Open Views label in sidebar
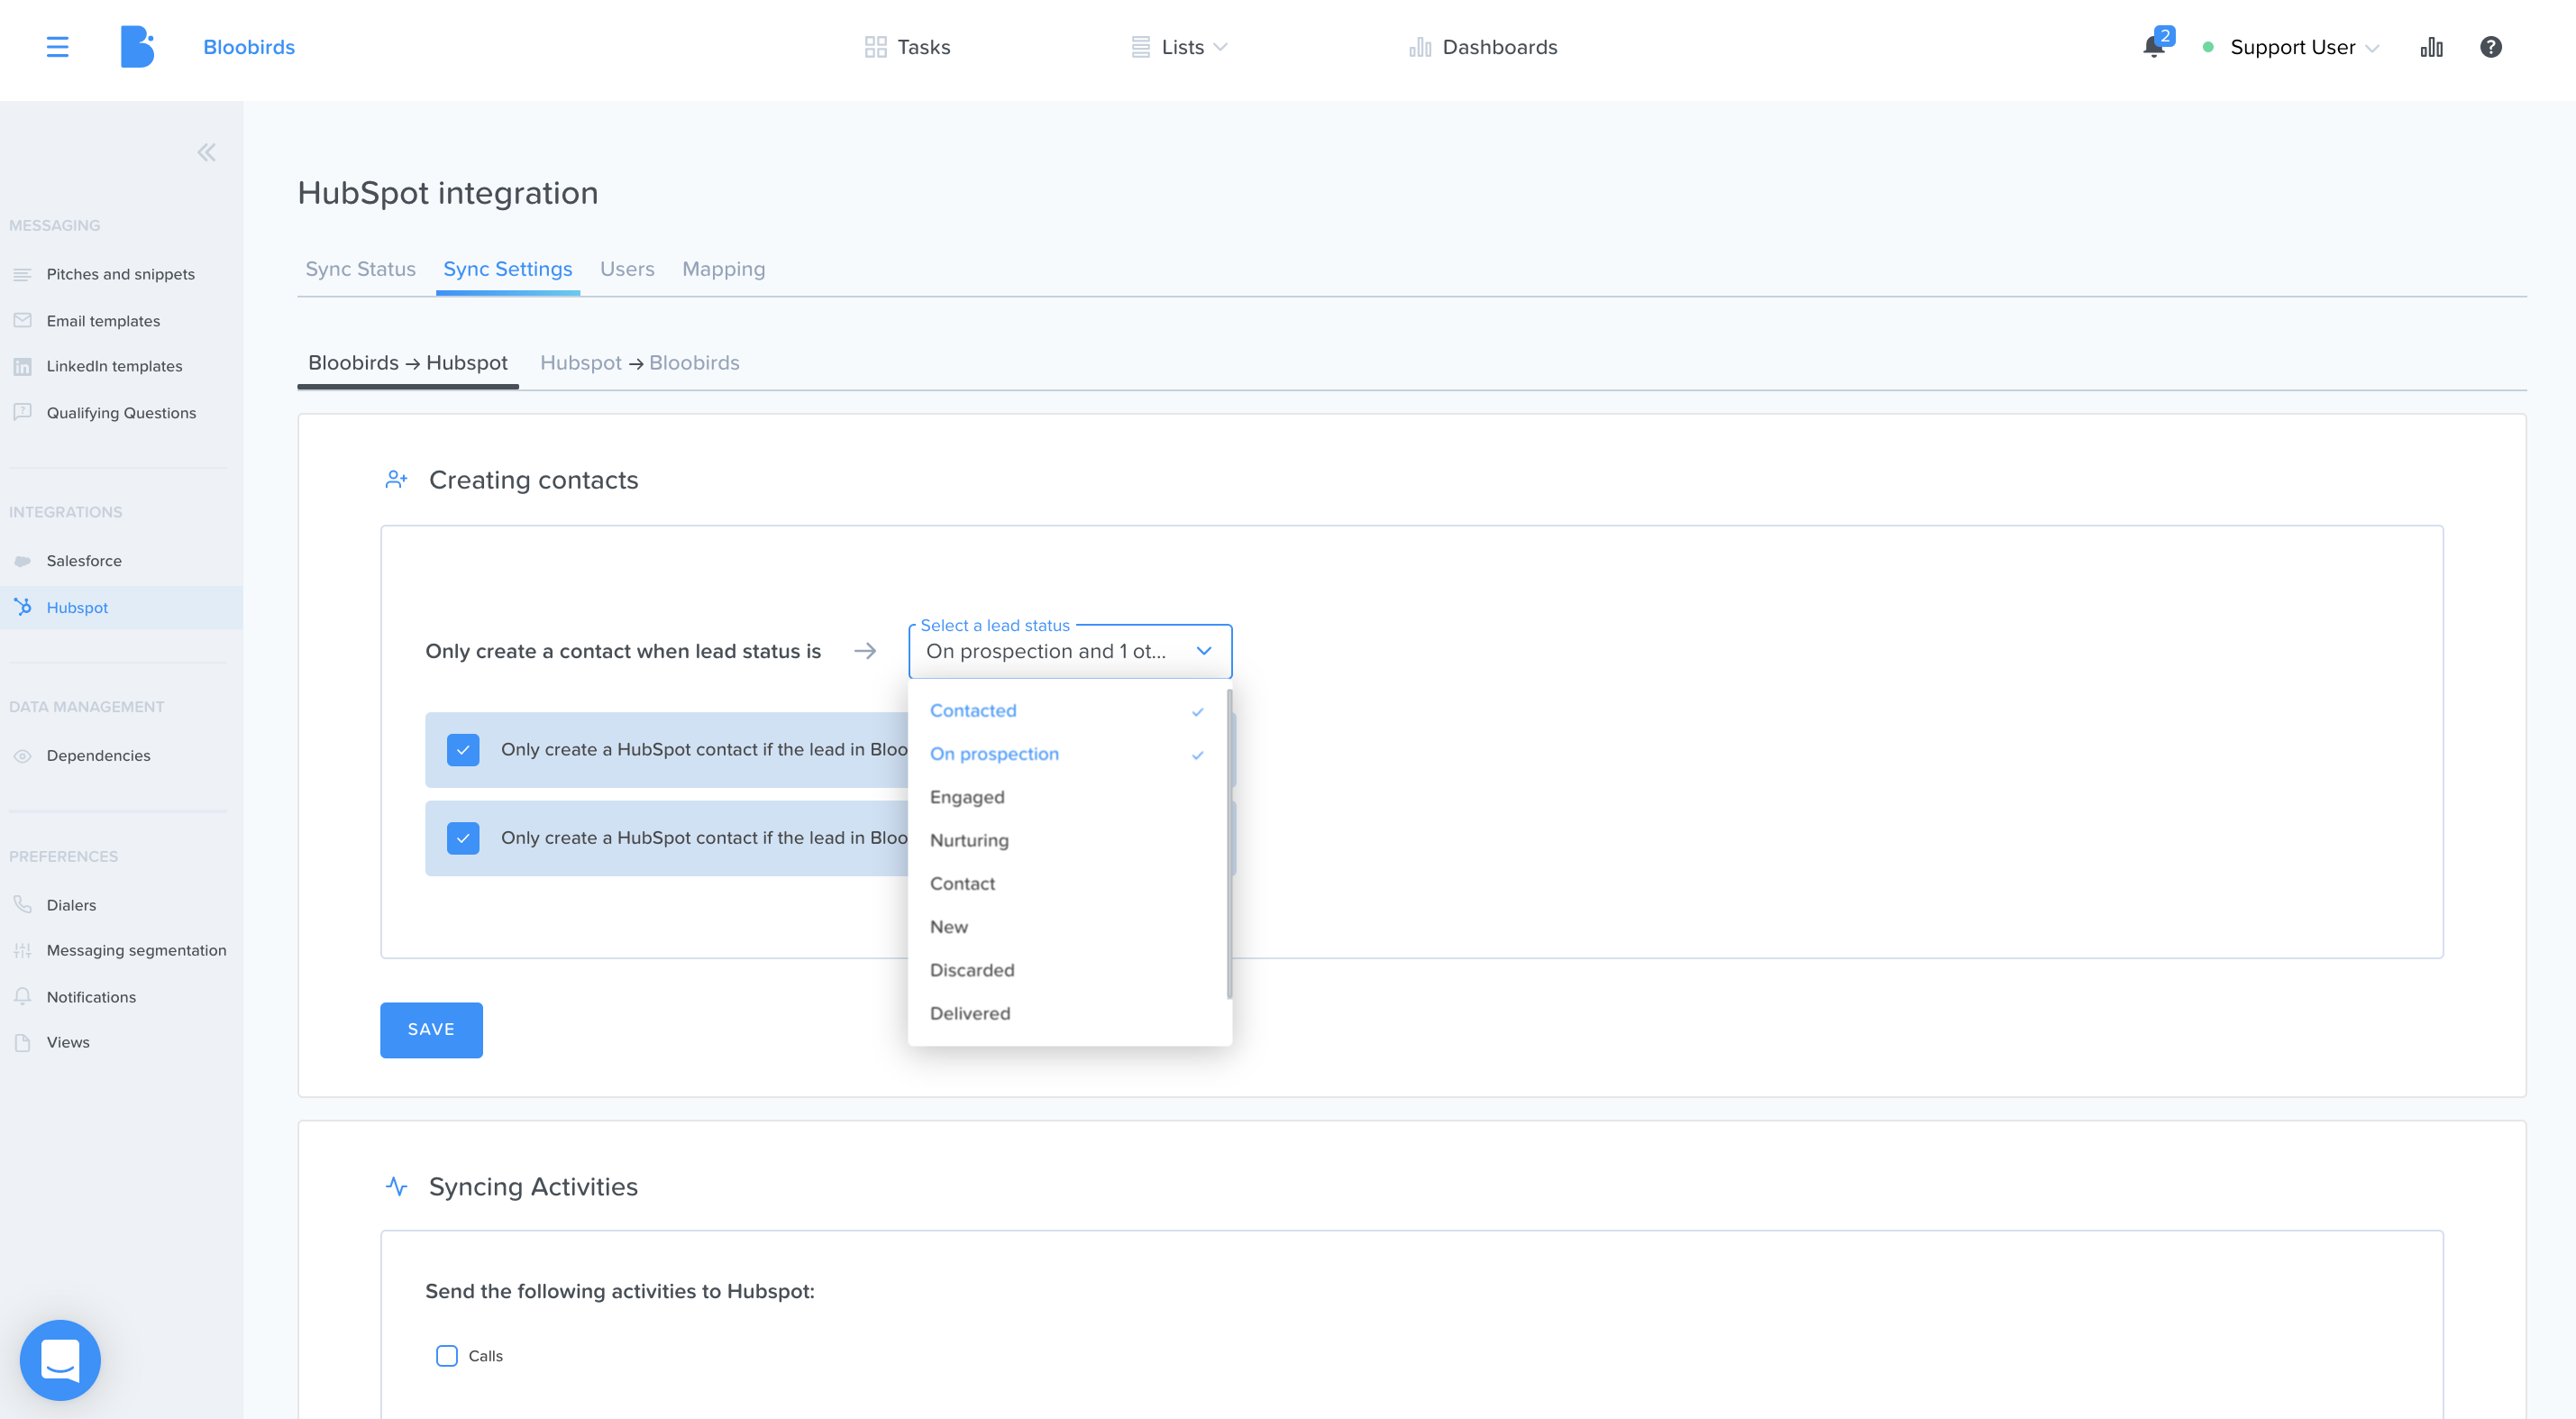Image resolution: width=2576 pixels, height=1419 pixels. pyautogui.click(x=68, y=1042)
